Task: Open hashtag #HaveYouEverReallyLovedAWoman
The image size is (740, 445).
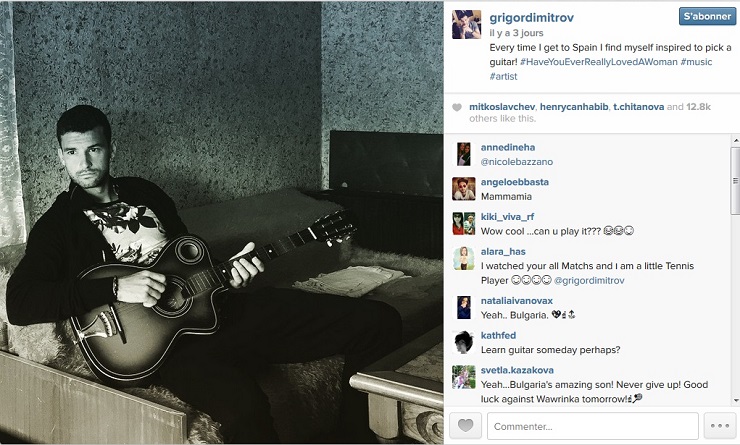Action: click(x=598, y=62)
